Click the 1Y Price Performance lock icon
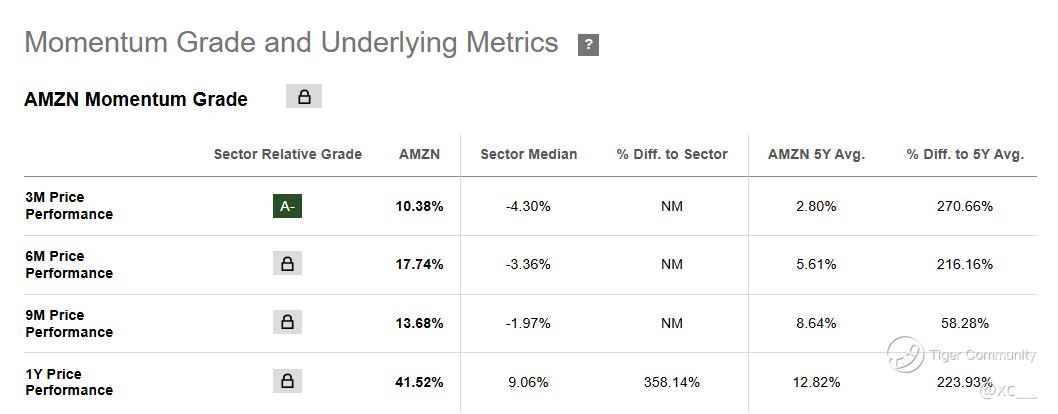Screen dimensions: 1058x414 [x=287, y=381]
